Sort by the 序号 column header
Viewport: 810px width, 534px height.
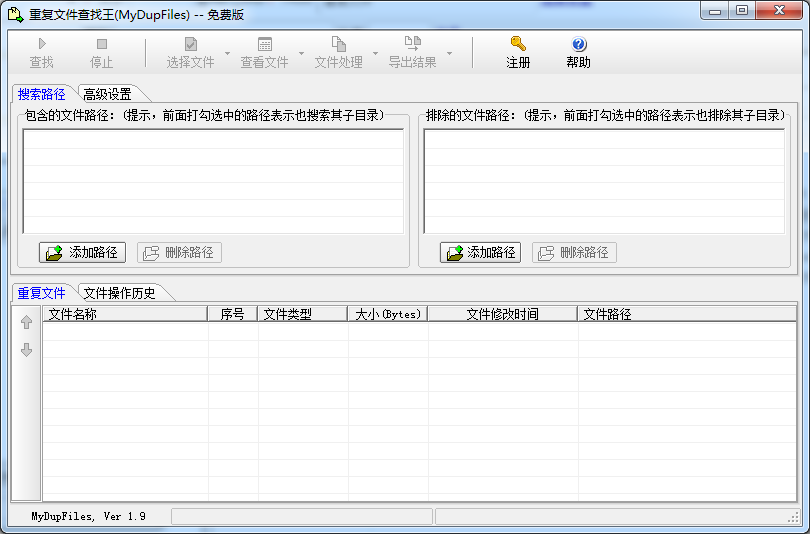232,314
